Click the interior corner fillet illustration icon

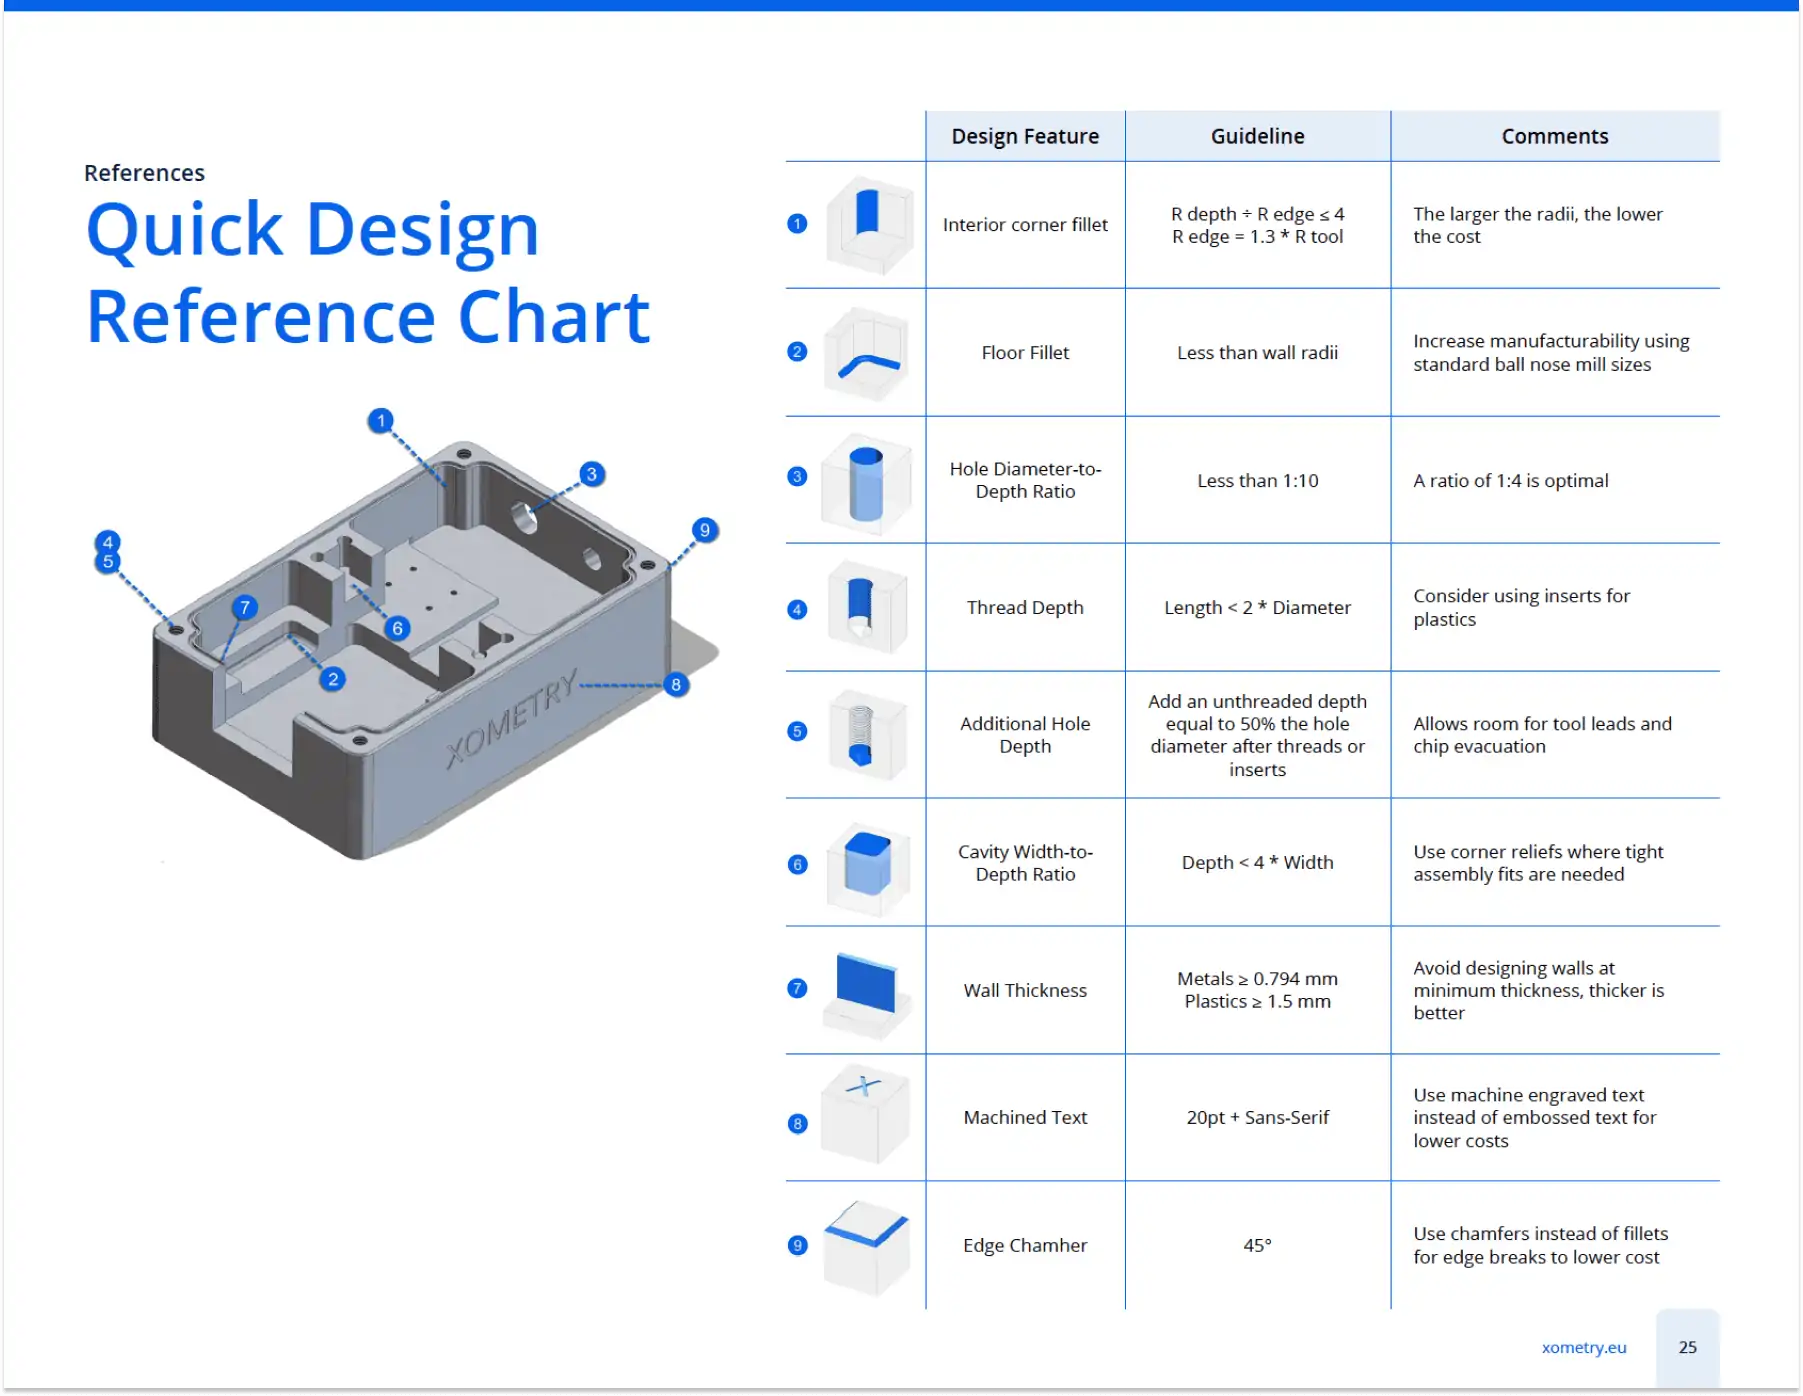click(870, 226)
